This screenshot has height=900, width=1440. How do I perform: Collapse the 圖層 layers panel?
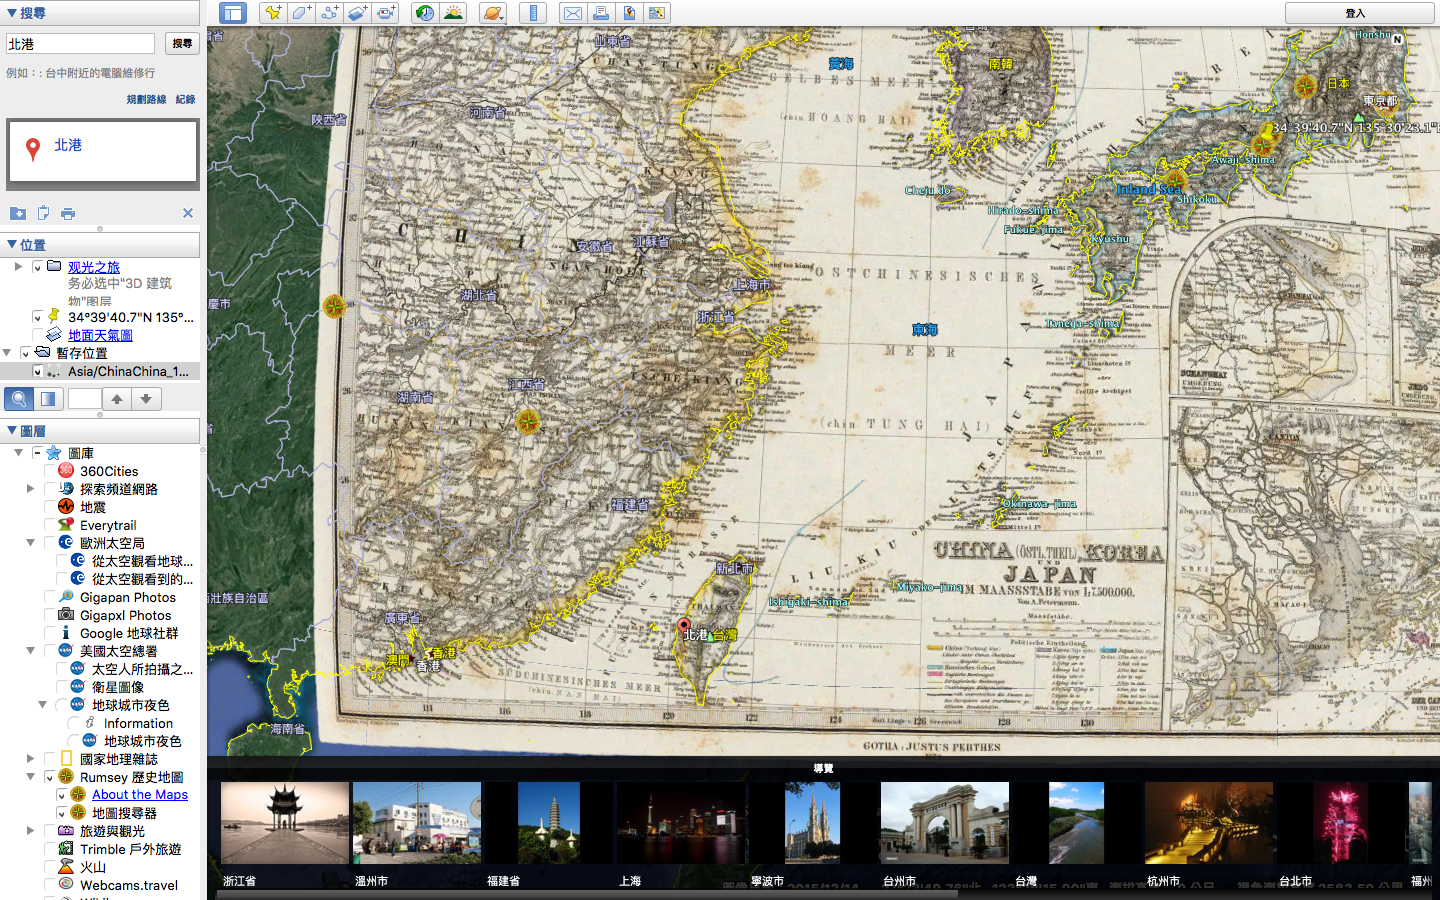[100, 431]
